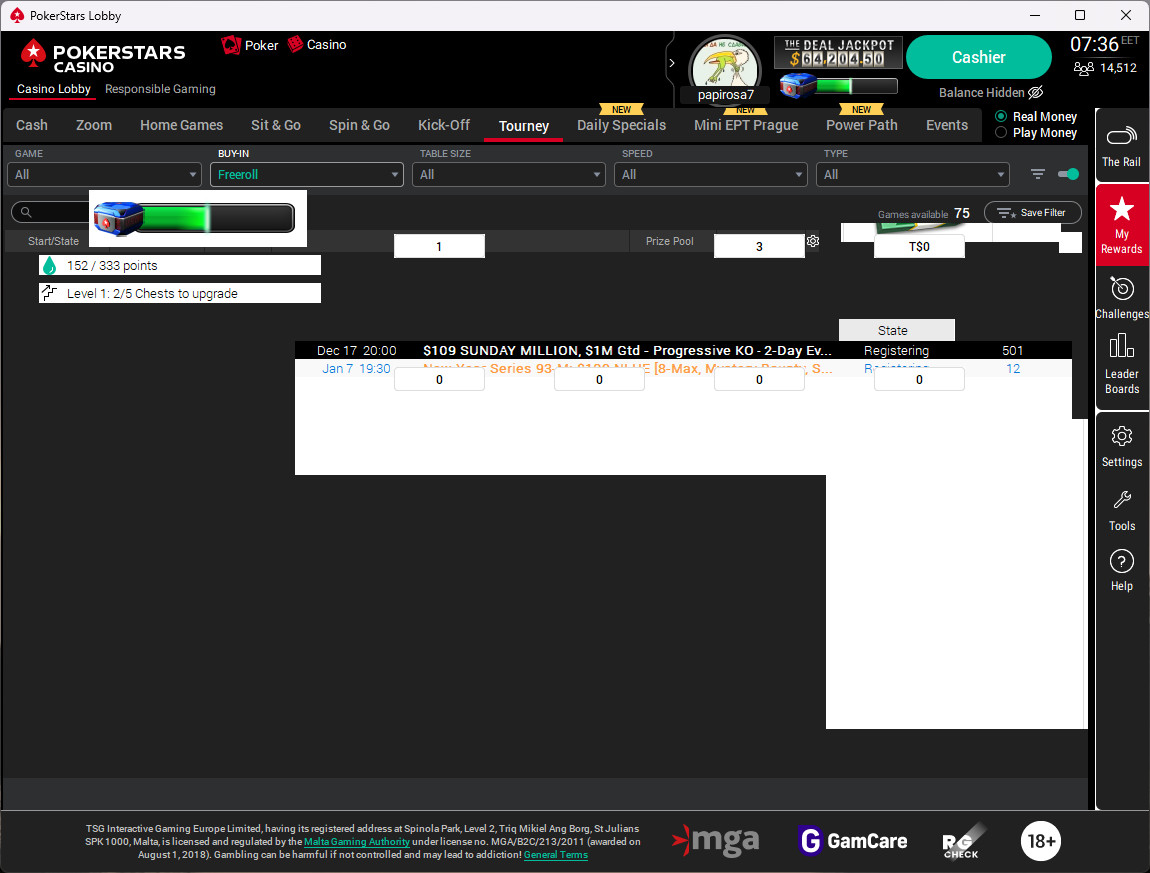Click the 152 / 333 points text
This screenshot has height=873, width=1150.
(x=111, y=266)
